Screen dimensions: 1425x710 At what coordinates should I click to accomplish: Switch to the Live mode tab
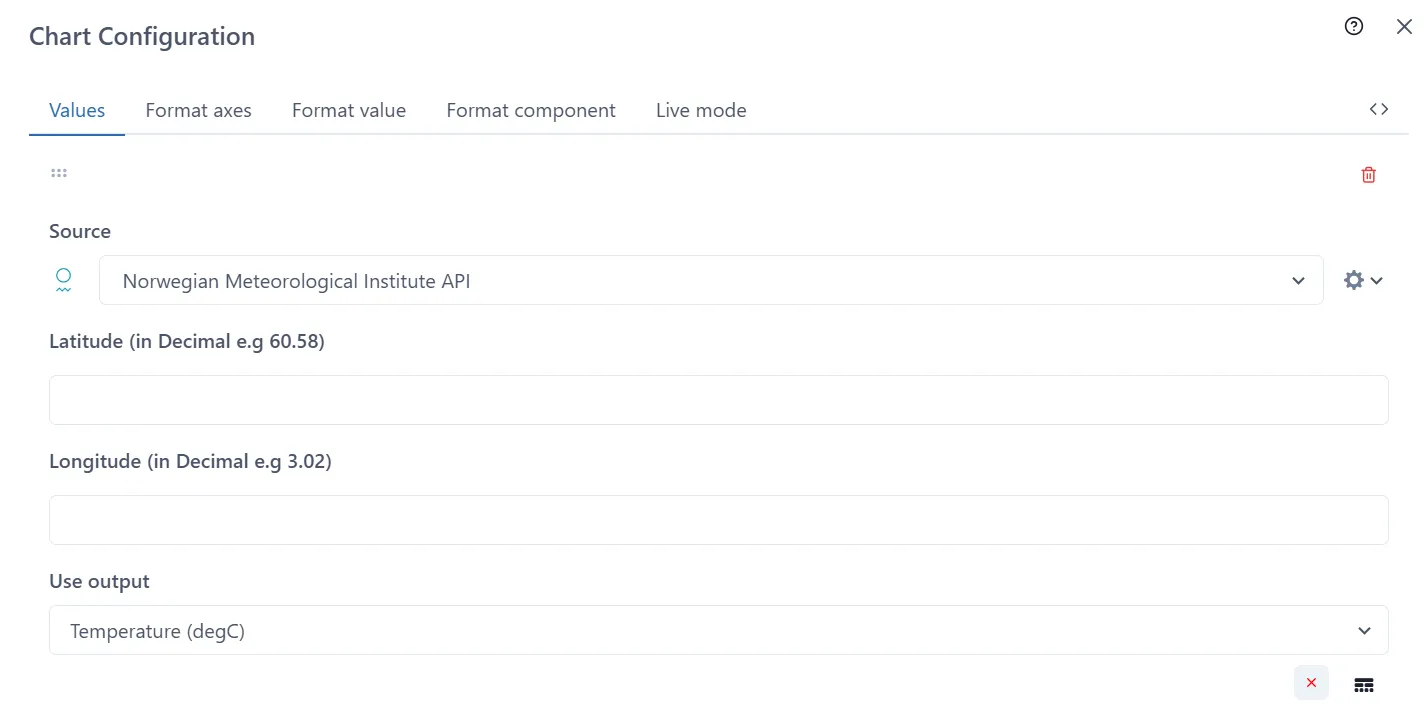700,110
